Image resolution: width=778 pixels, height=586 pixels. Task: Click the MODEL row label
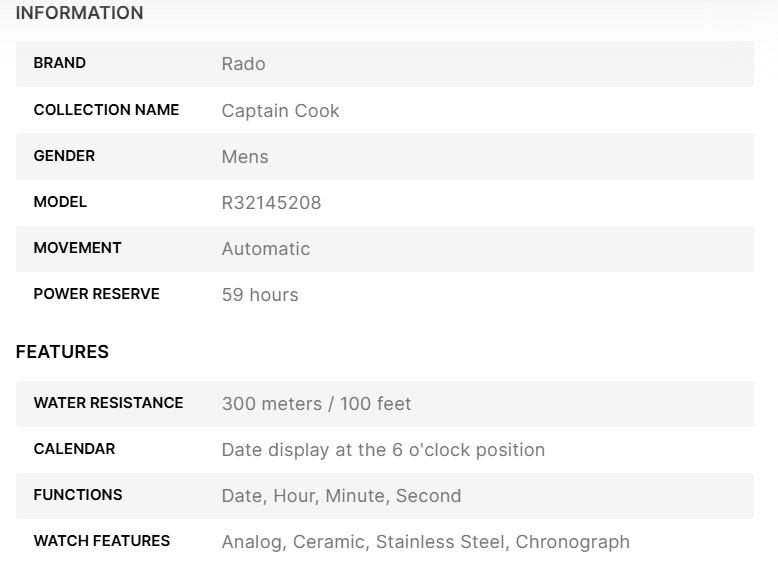point(60,202)
